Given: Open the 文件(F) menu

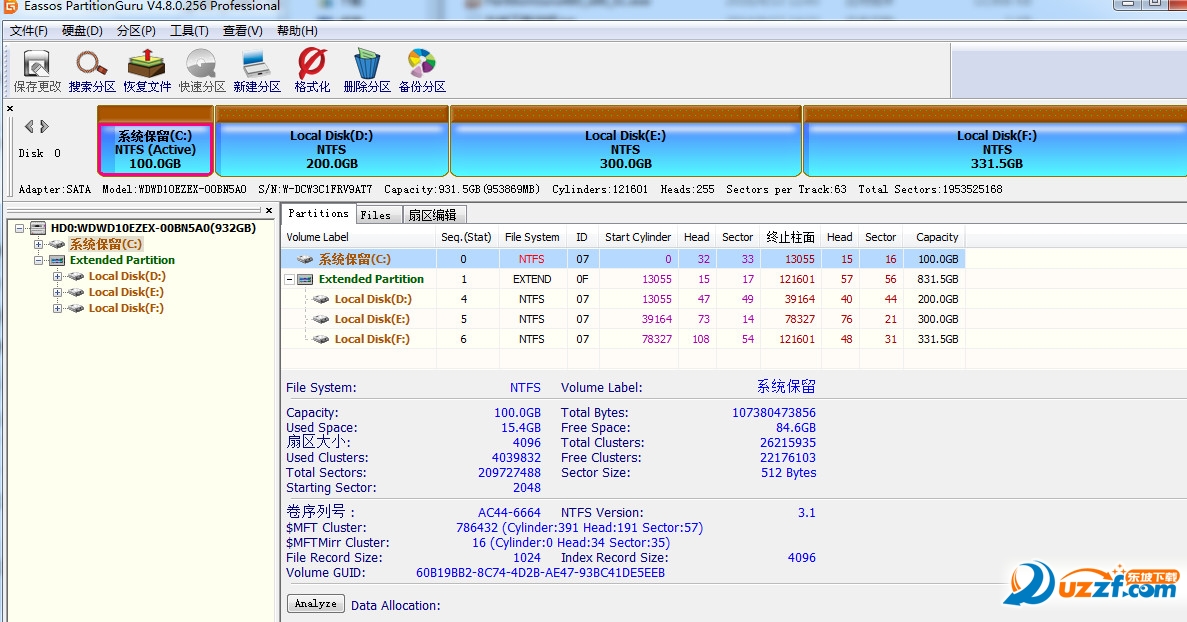Looking at the screenshot, I should [x=29, y=31].
